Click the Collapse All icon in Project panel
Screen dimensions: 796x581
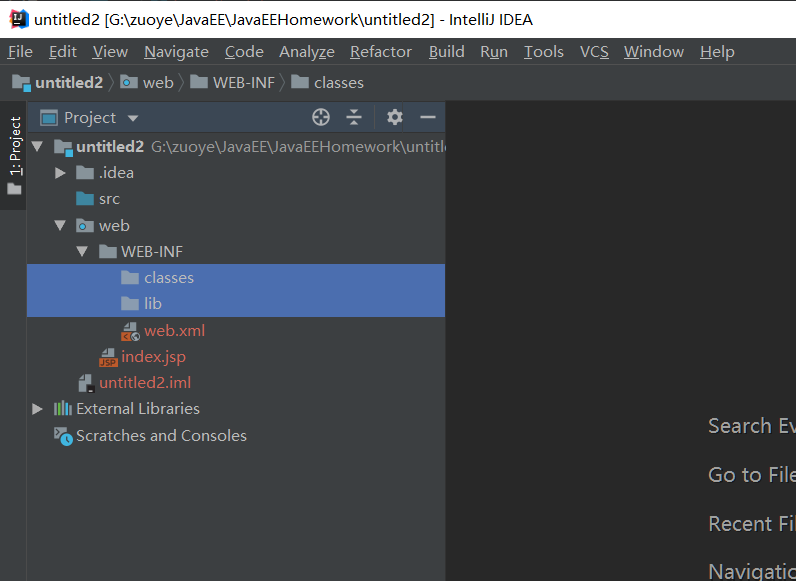pos(354,117)
